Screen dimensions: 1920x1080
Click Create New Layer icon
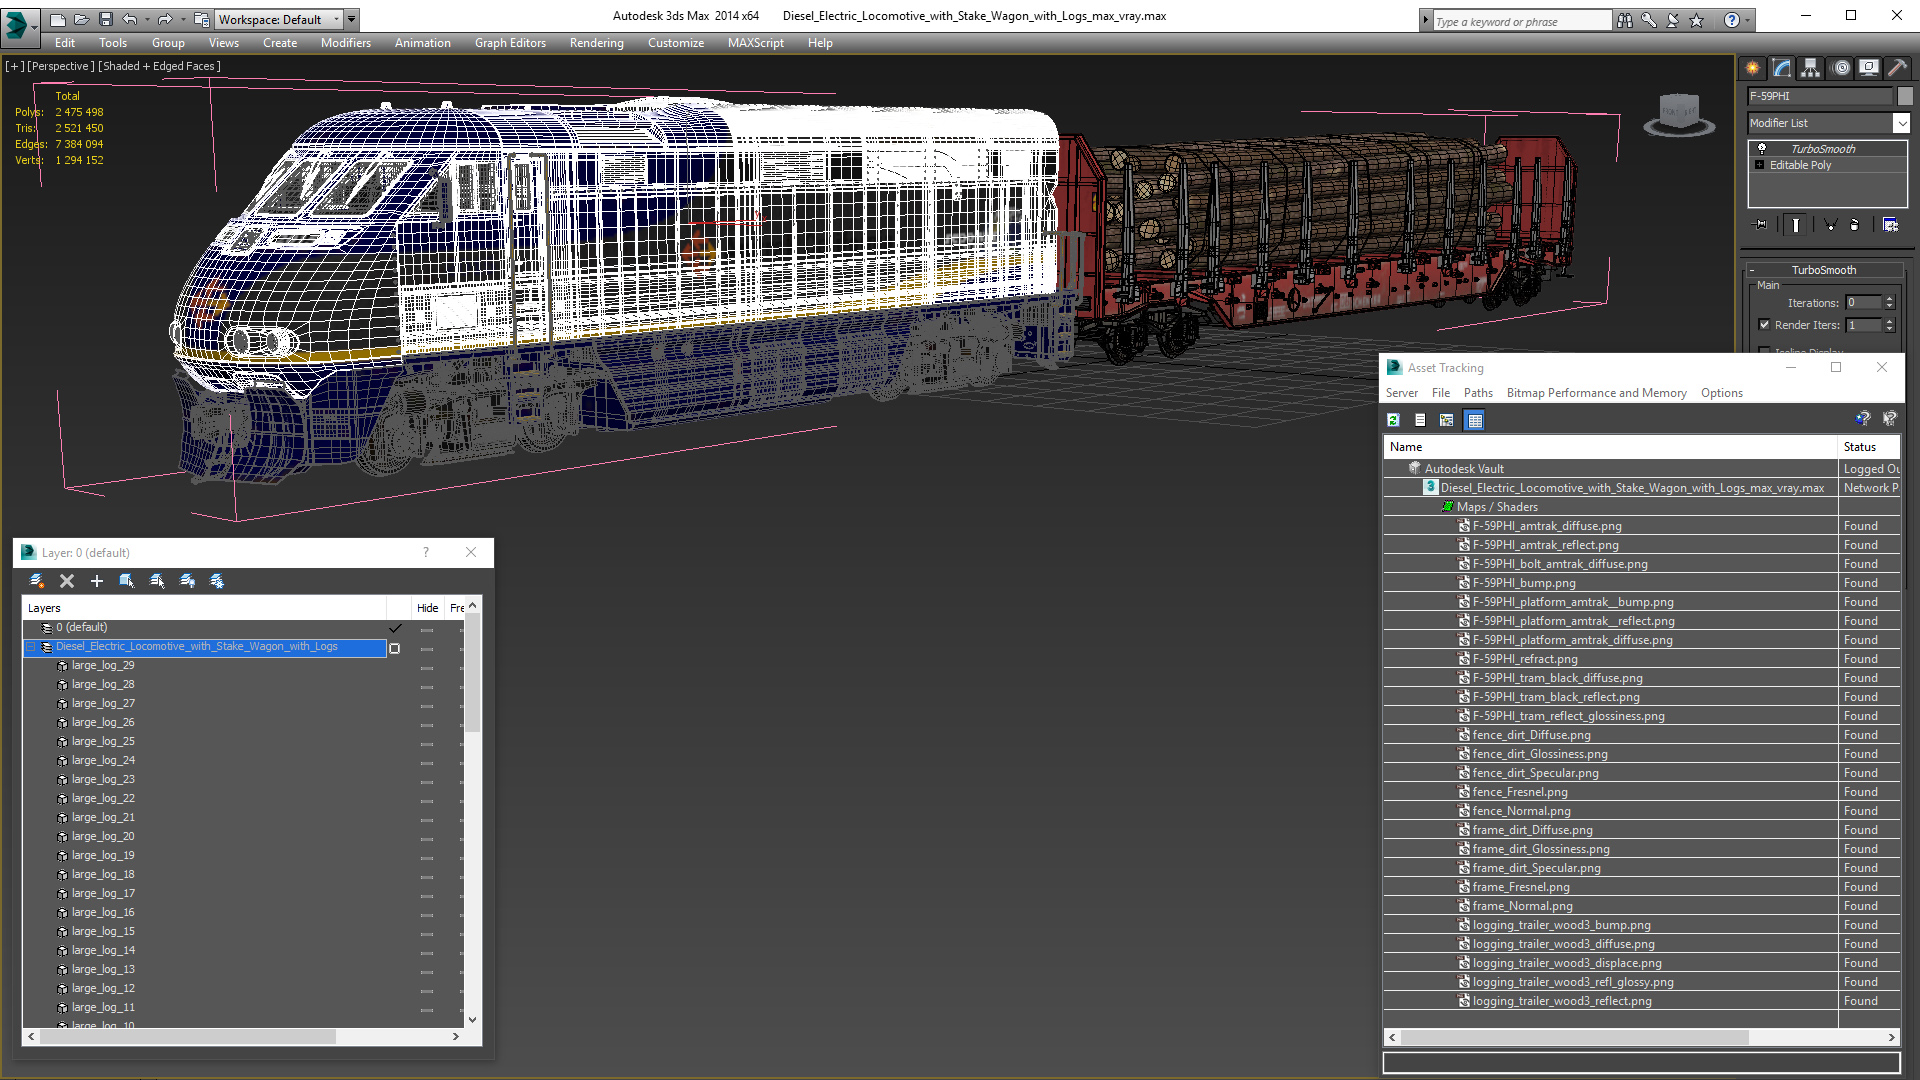(37, 581)
